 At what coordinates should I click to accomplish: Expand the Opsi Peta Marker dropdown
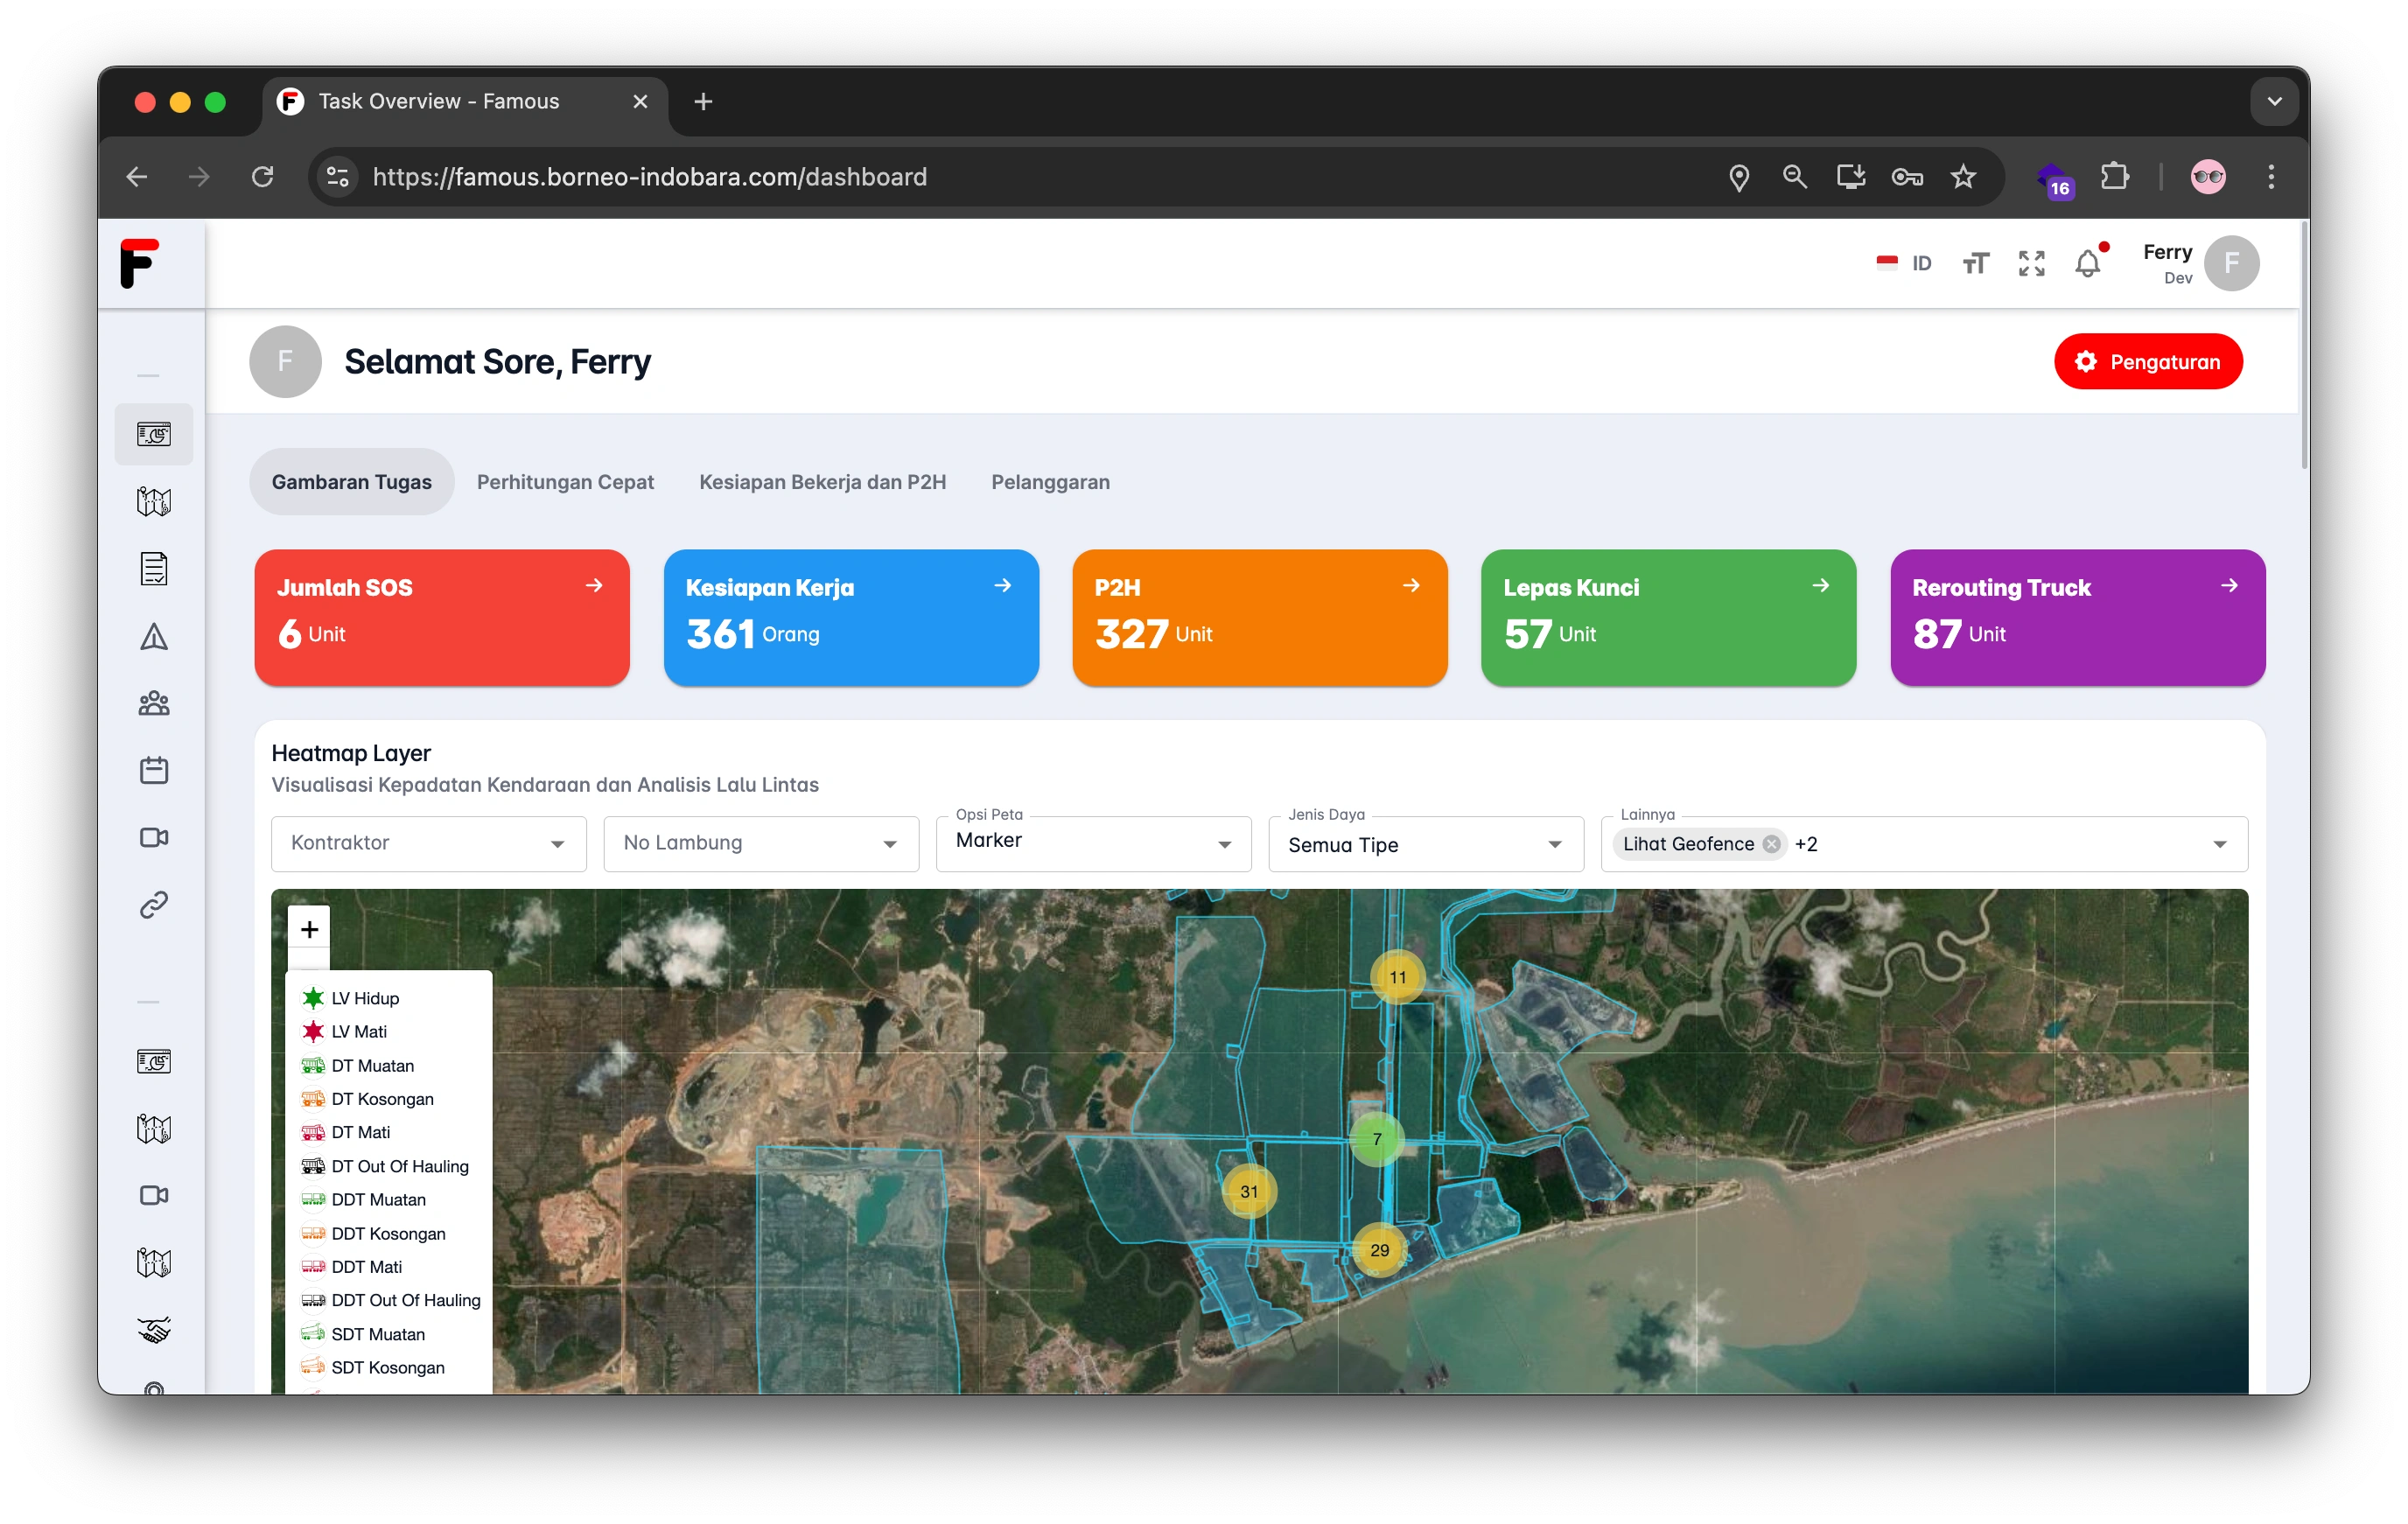point(1092,843)
